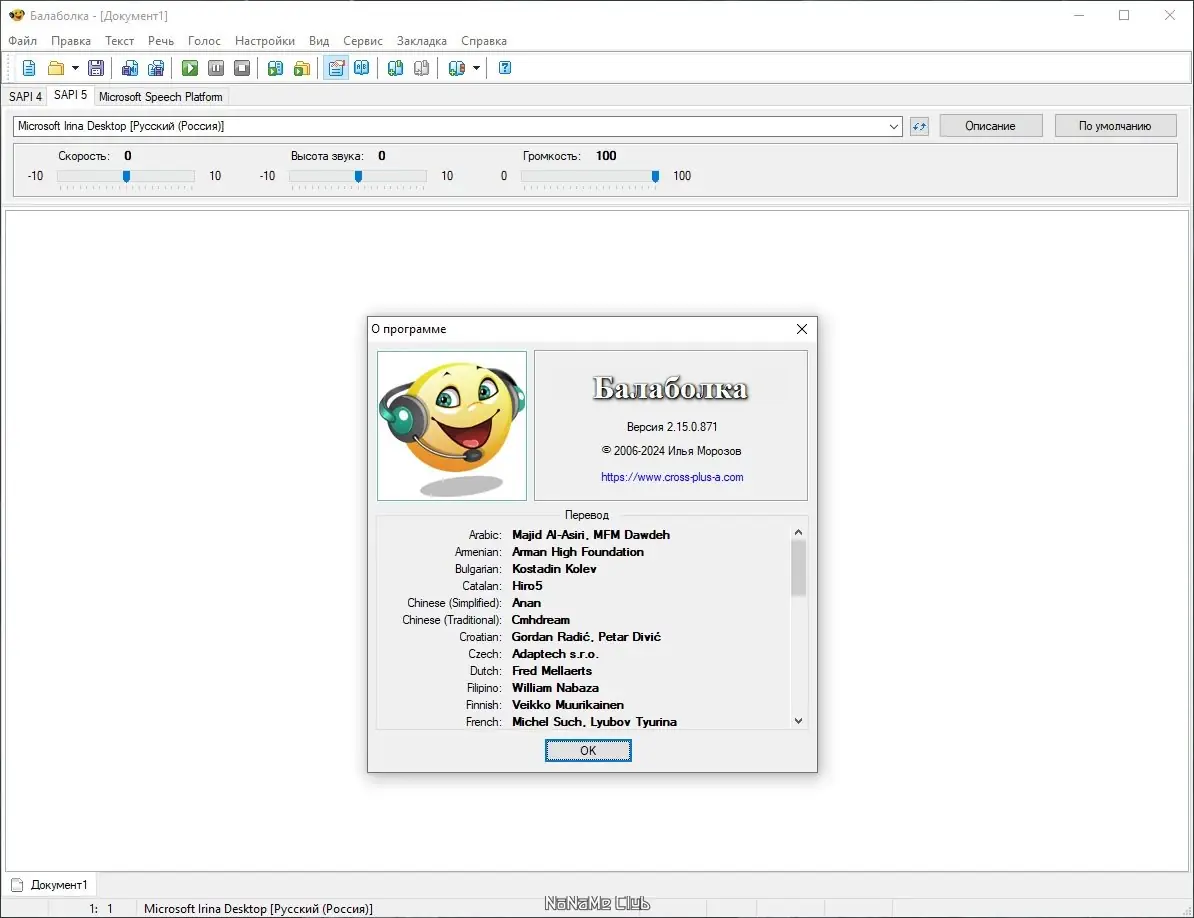Click the smiley headset logo image
This screenshot has height=918, width=1194.
(x=452, y=426)
